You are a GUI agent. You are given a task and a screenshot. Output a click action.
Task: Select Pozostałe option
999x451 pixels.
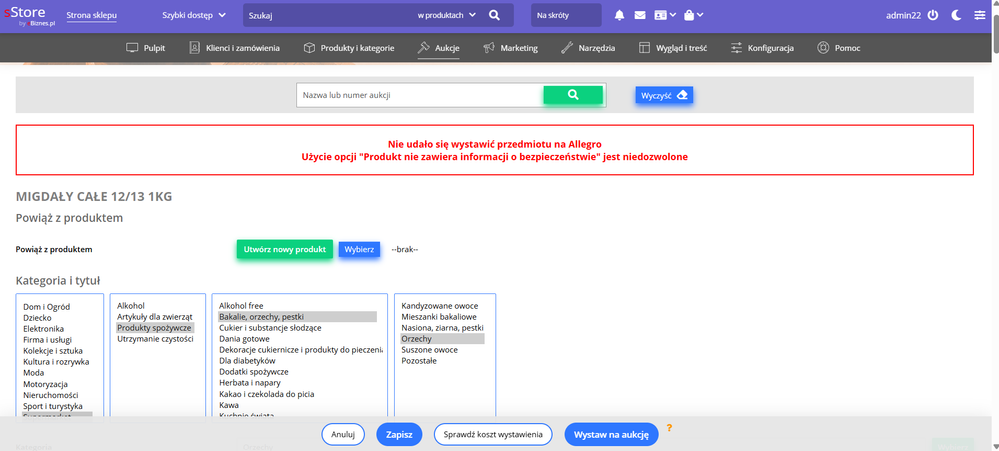coord(419,361)
